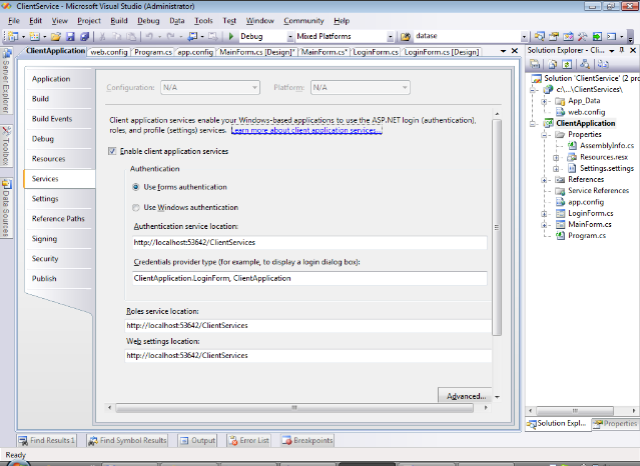Viewport: 640px width, 466px height.
Task: Open the Server Explorer side tab
Action: point(6,81)
